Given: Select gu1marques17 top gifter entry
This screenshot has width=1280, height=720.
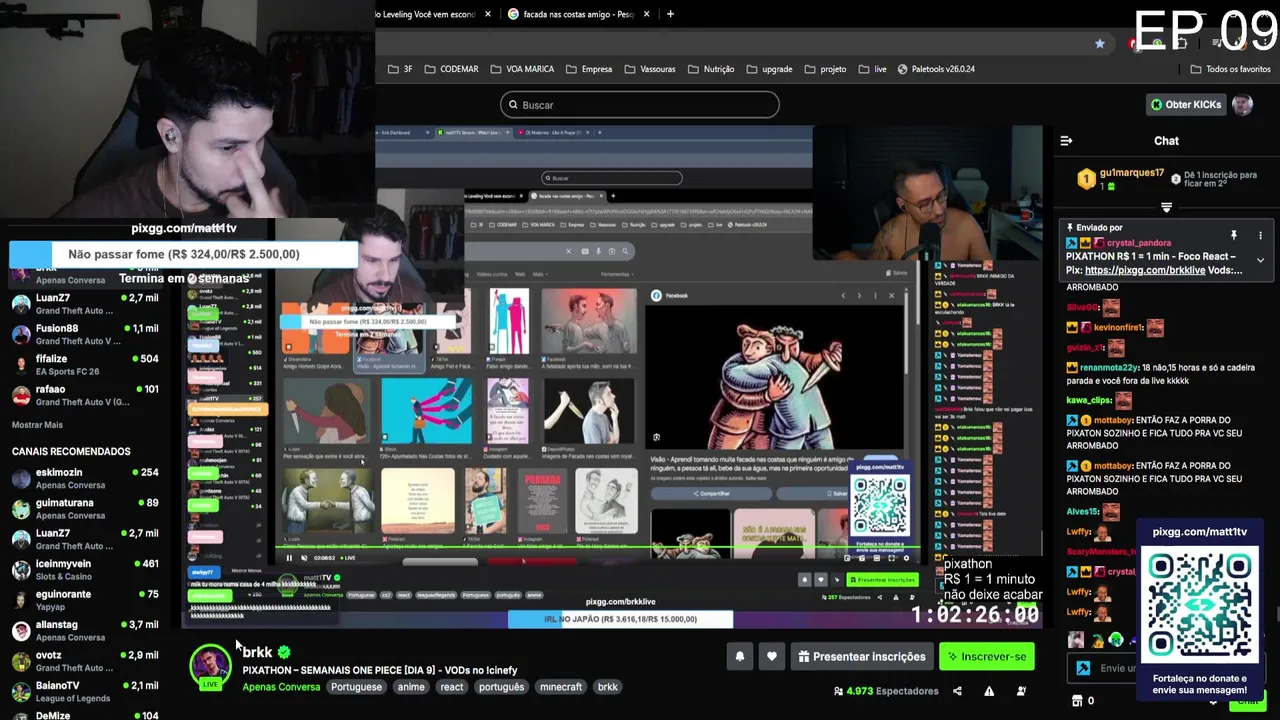Looking at the screenshot, I should tap(1122, 179).
